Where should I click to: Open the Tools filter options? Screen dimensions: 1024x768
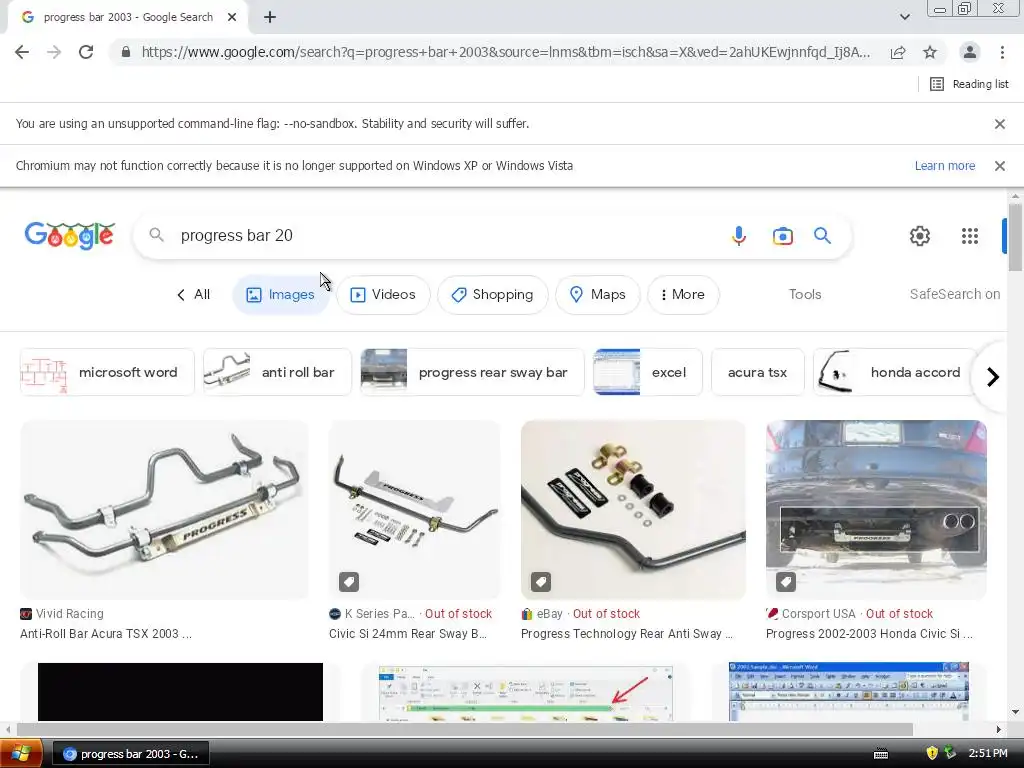805,295
